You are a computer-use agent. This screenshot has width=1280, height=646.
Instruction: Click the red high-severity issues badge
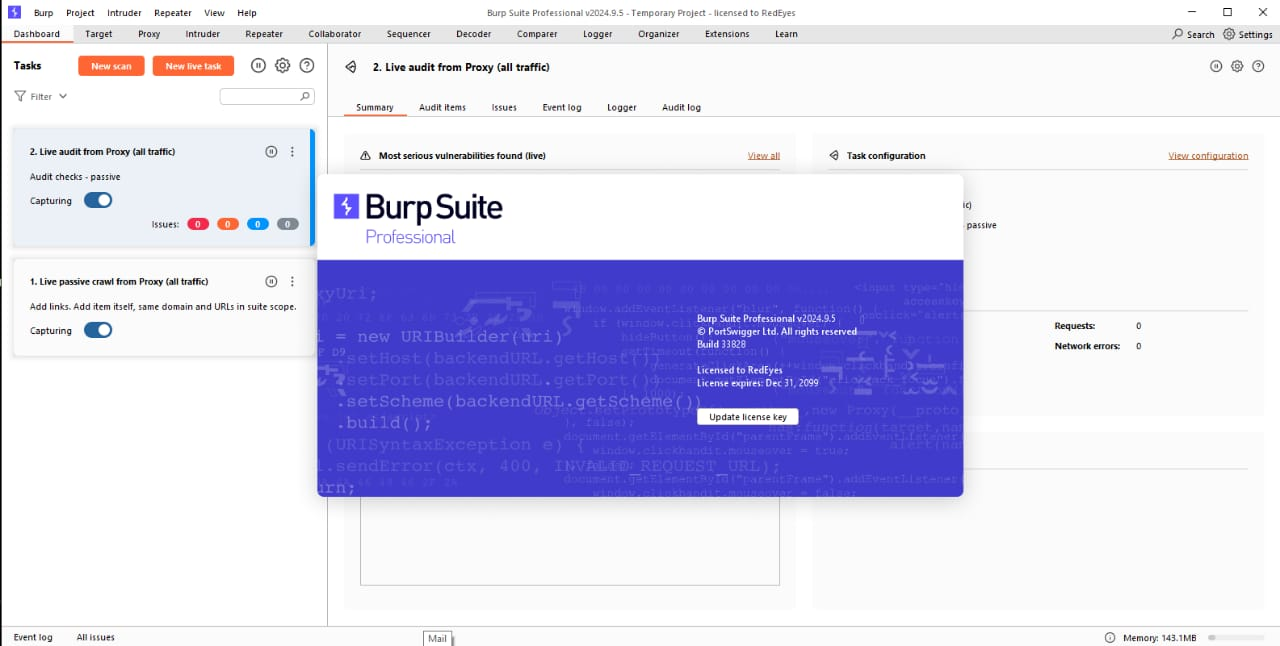(x=198, y=224)
